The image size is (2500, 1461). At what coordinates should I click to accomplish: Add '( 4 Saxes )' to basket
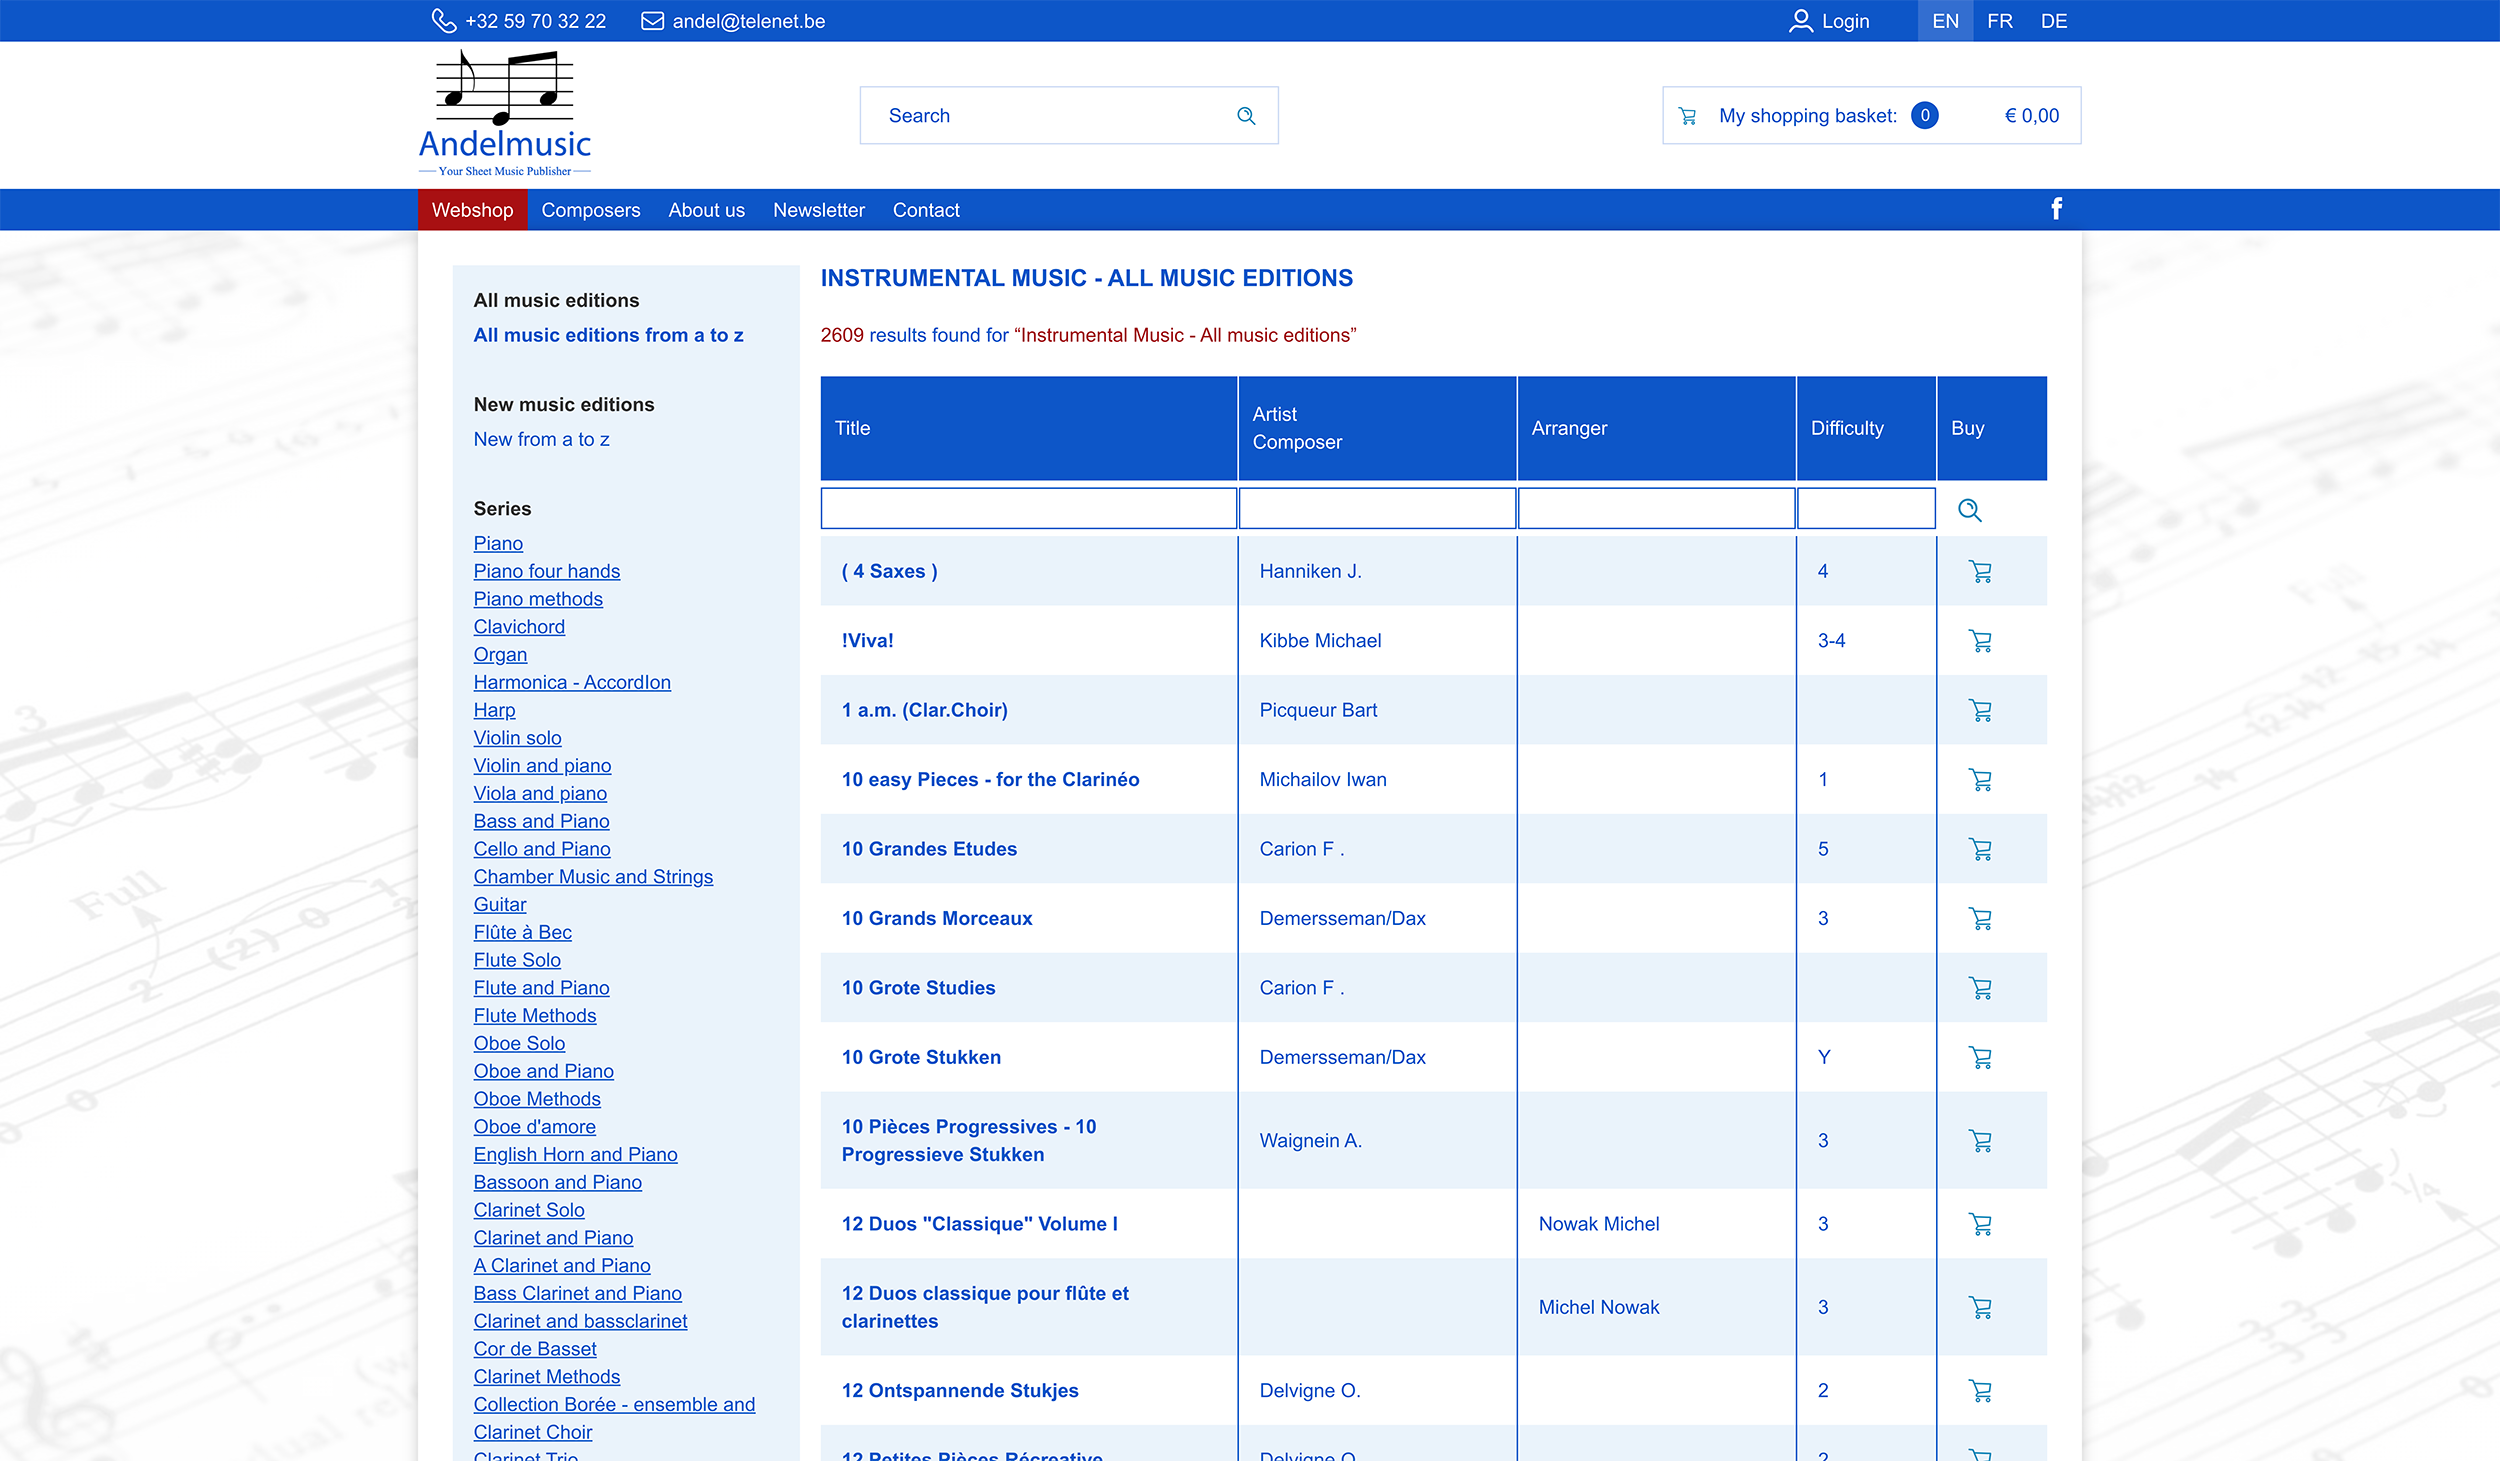tap(1980, 572)
